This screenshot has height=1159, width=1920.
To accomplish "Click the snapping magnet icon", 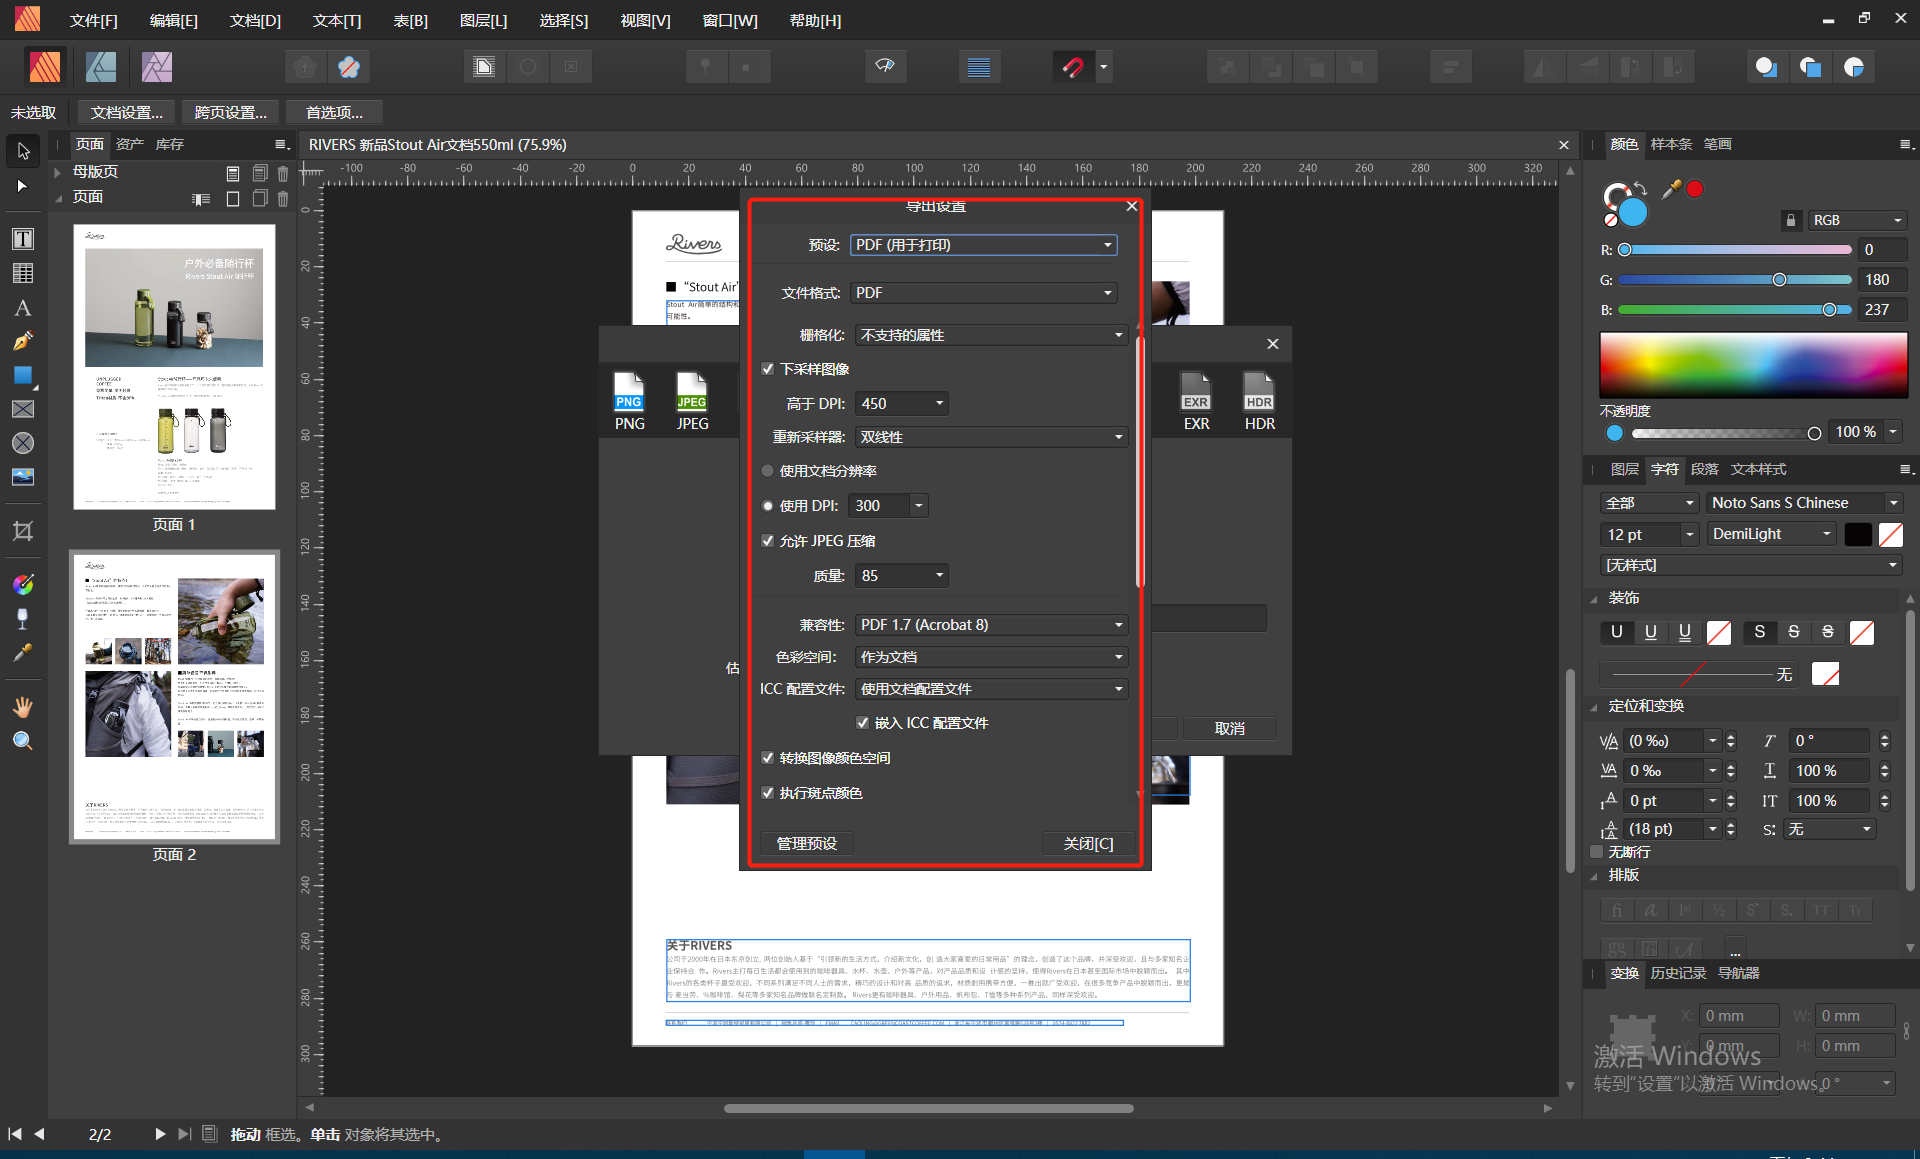I will [x=1073, y=67].
